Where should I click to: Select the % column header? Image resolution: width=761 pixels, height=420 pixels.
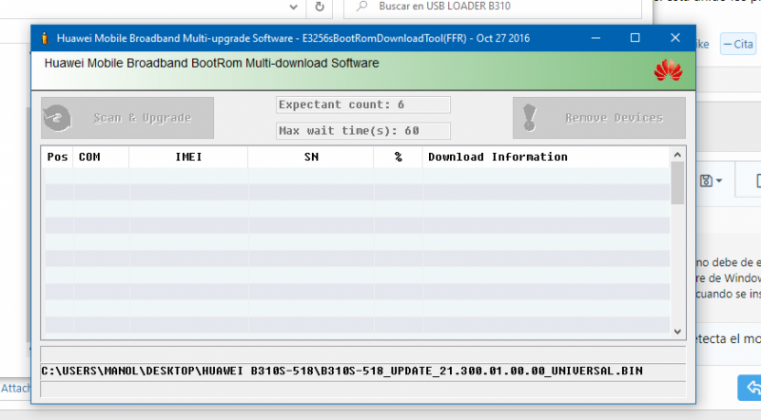pyautogui.click(x=398, y=157)
